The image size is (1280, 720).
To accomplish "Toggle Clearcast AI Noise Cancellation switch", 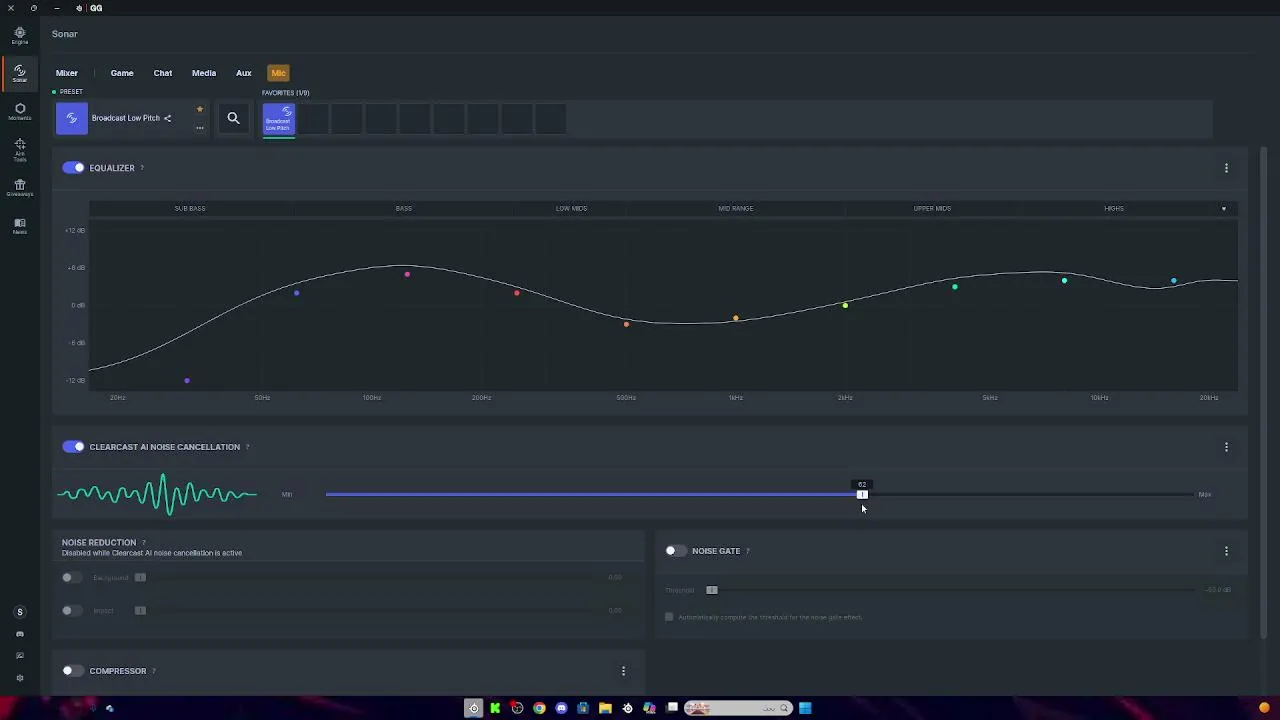I will click(x=73, y=447).
